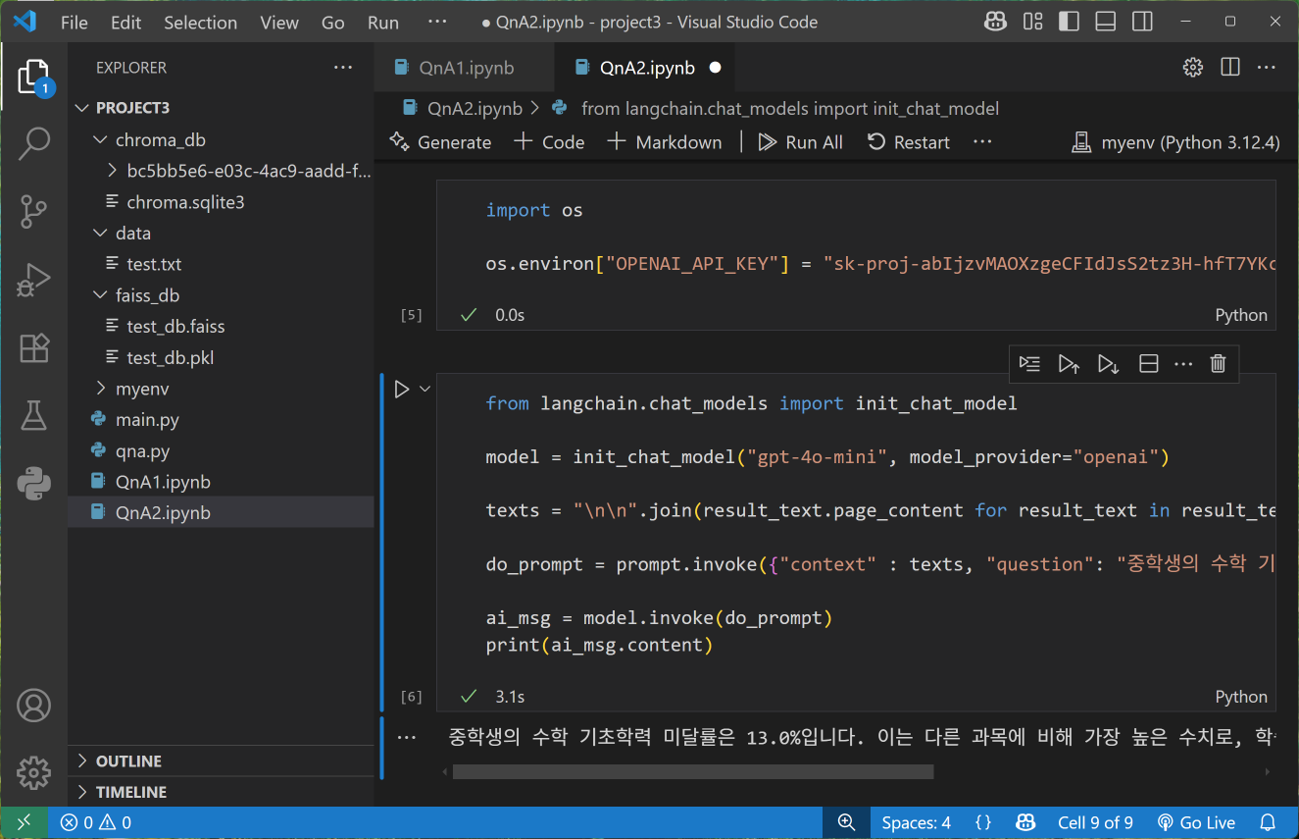Open run cell options dropdown arrow
This screenshot has height=839, width=1299.
[425, 389]
